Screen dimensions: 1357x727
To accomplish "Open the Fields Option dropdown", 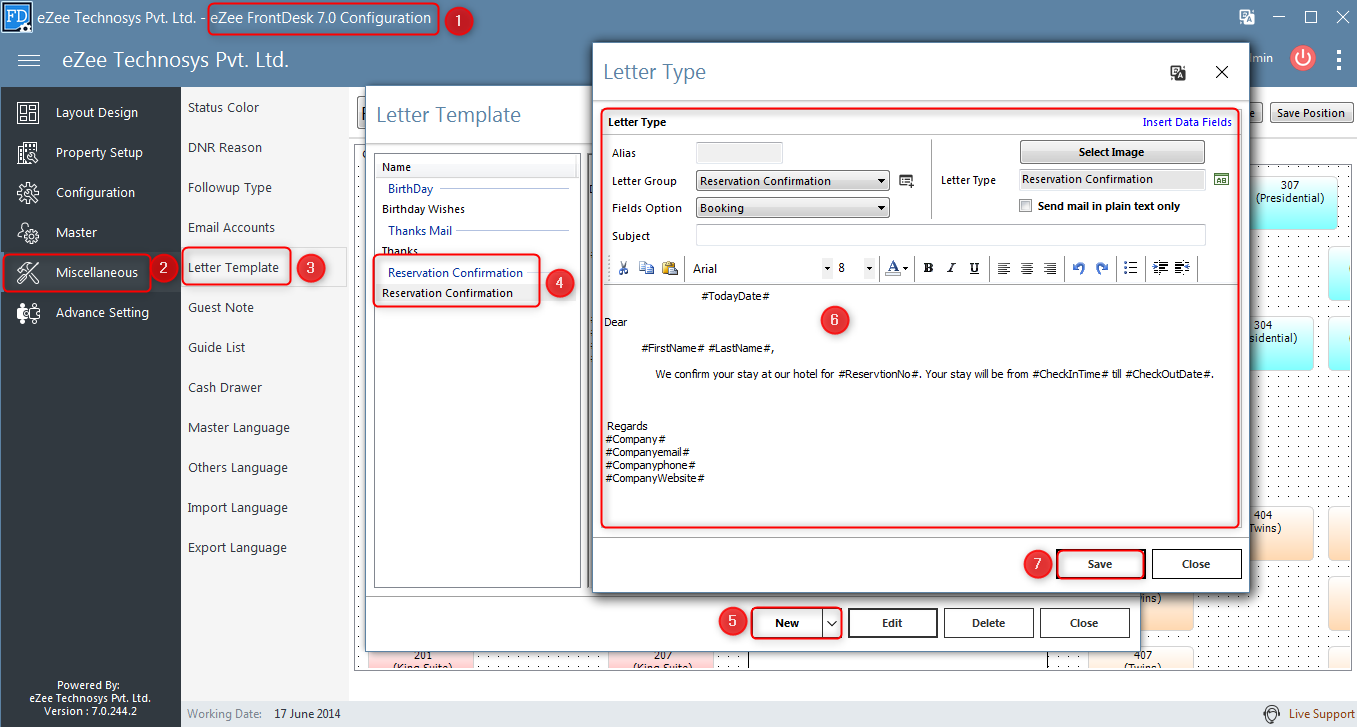I will click(793, 208).
